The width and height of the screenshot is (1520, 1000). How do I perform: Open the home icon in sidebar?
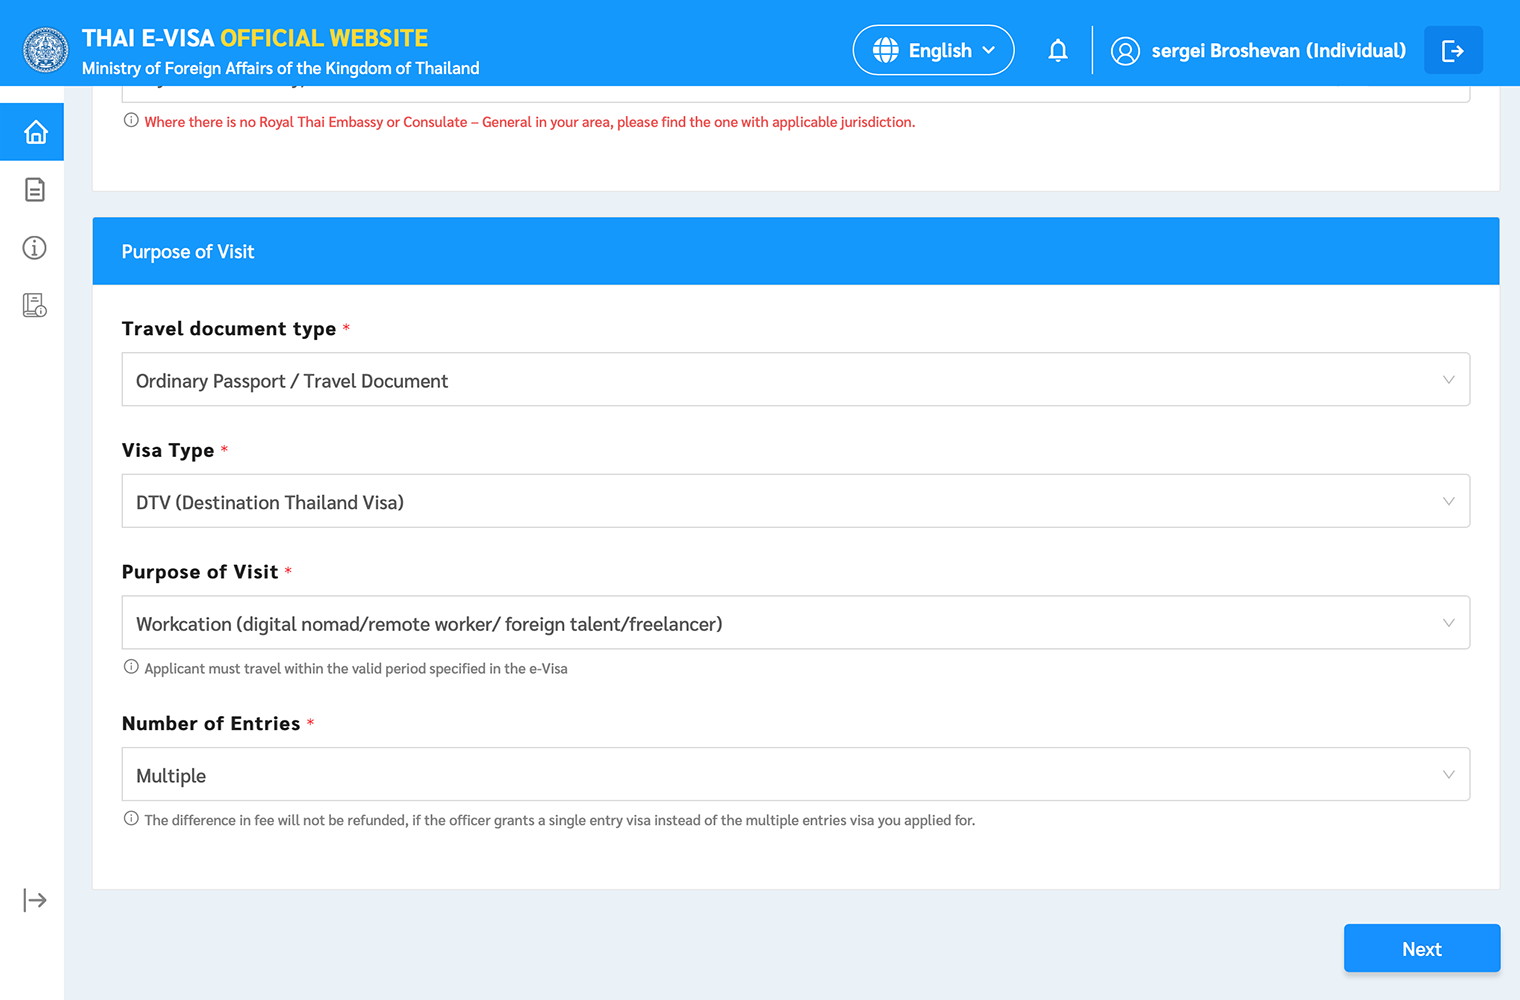tap(35, 132)
